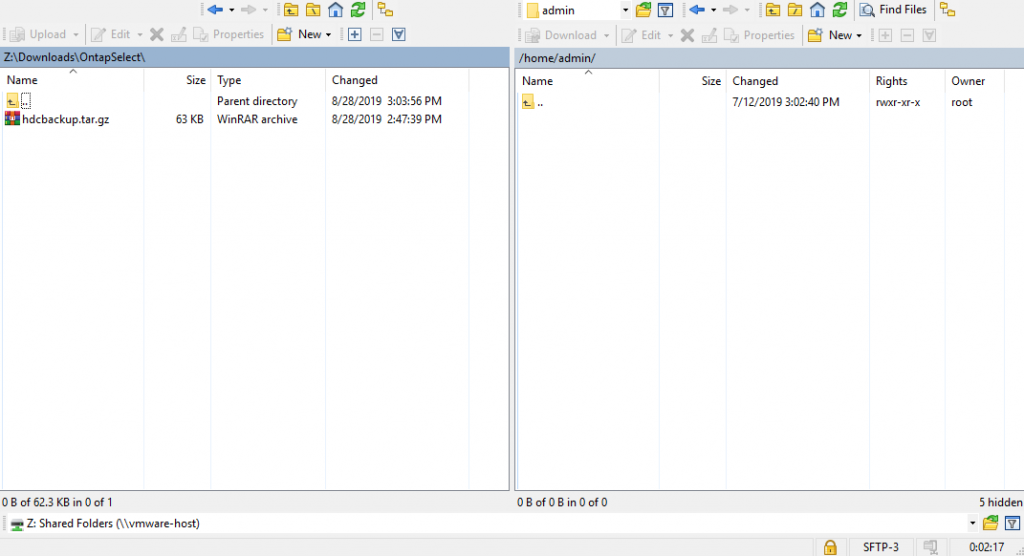Select the local parent directory entry

coord(18,101)
